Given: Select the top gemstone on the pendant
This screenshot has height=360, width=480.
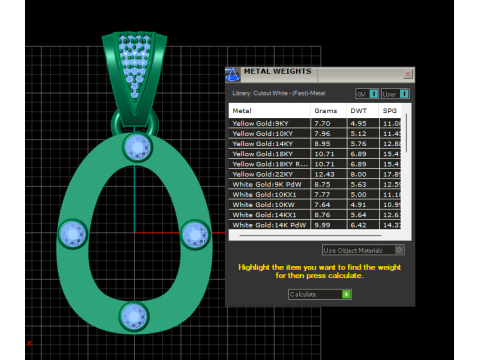Looking at the screenshot, I should [137, 147].
